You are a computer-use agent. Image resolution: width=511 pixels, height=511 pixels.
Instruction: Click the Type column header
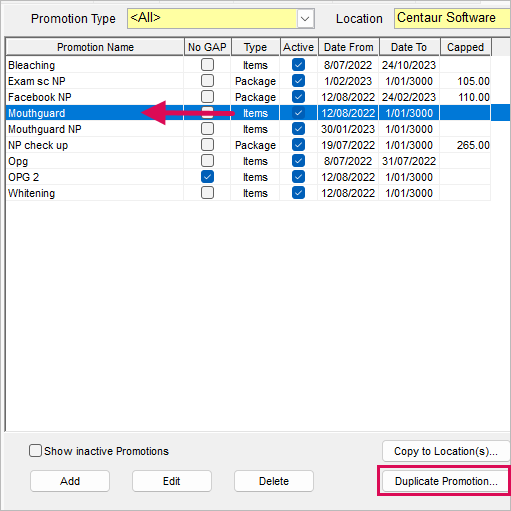click(255, 47)
